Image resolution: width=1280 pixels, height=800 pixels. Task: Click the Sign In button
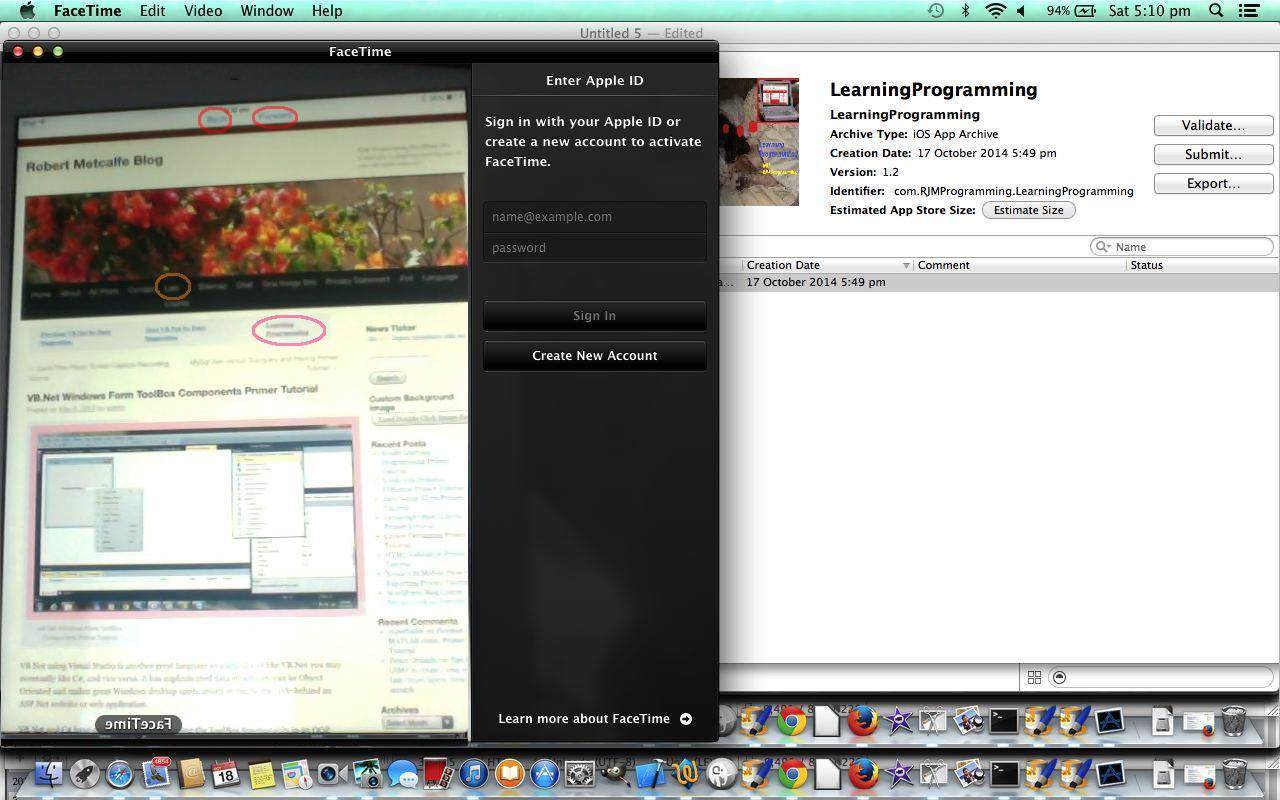pos(595,316)
